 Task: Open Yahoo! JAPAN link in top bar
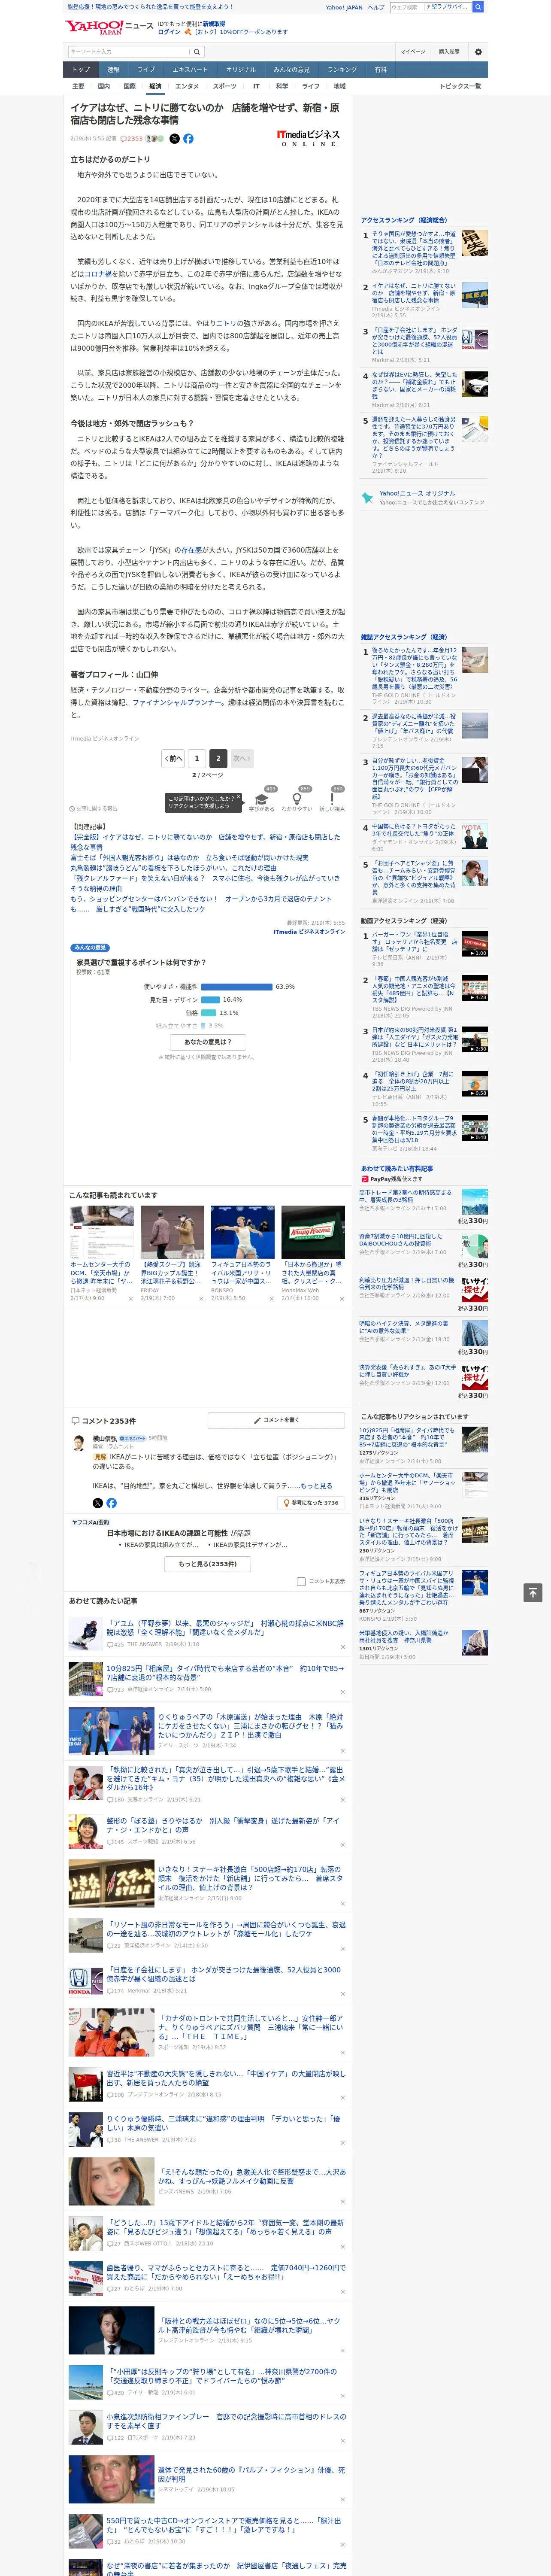(x=344, y=7)
